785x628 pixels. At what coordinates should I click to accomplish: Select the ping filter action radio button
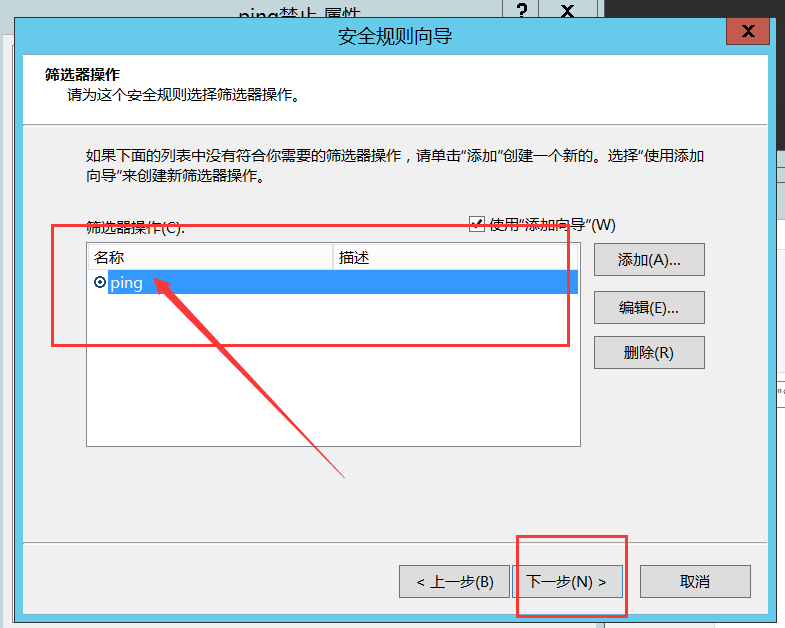pyautogui.click(x=100, y=282)
